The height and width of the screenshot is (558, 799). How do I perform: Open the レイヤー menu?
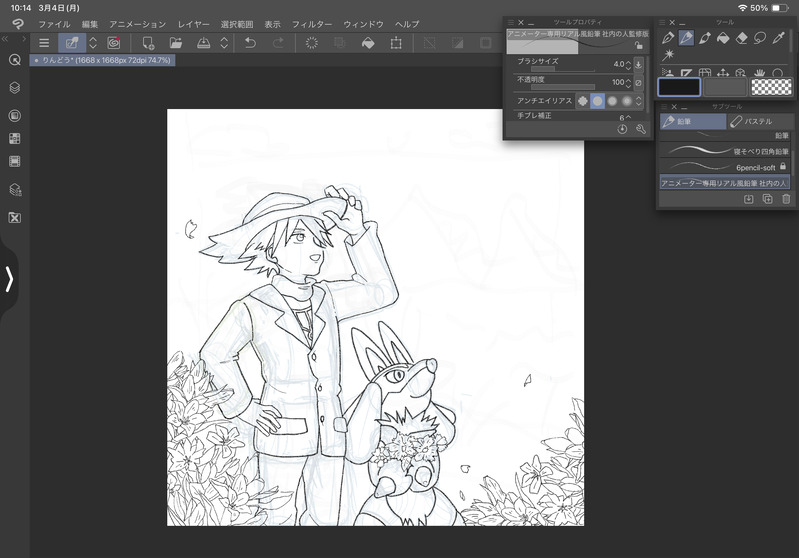[194, 24]
